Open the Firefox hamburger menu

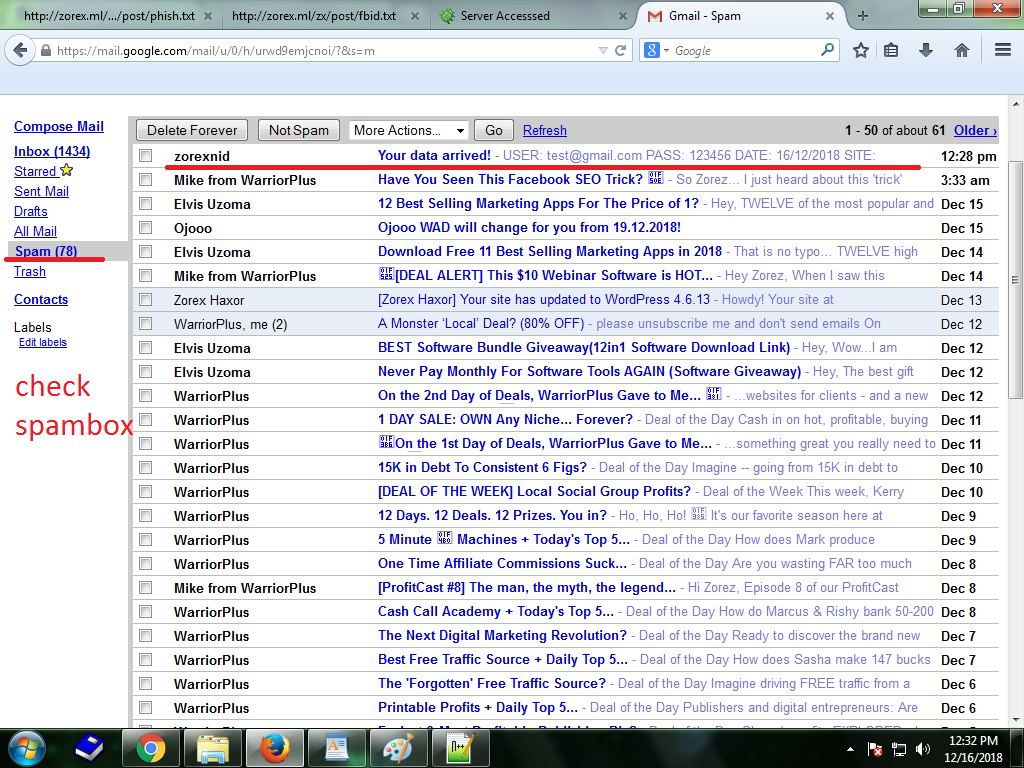(1003, 50)
